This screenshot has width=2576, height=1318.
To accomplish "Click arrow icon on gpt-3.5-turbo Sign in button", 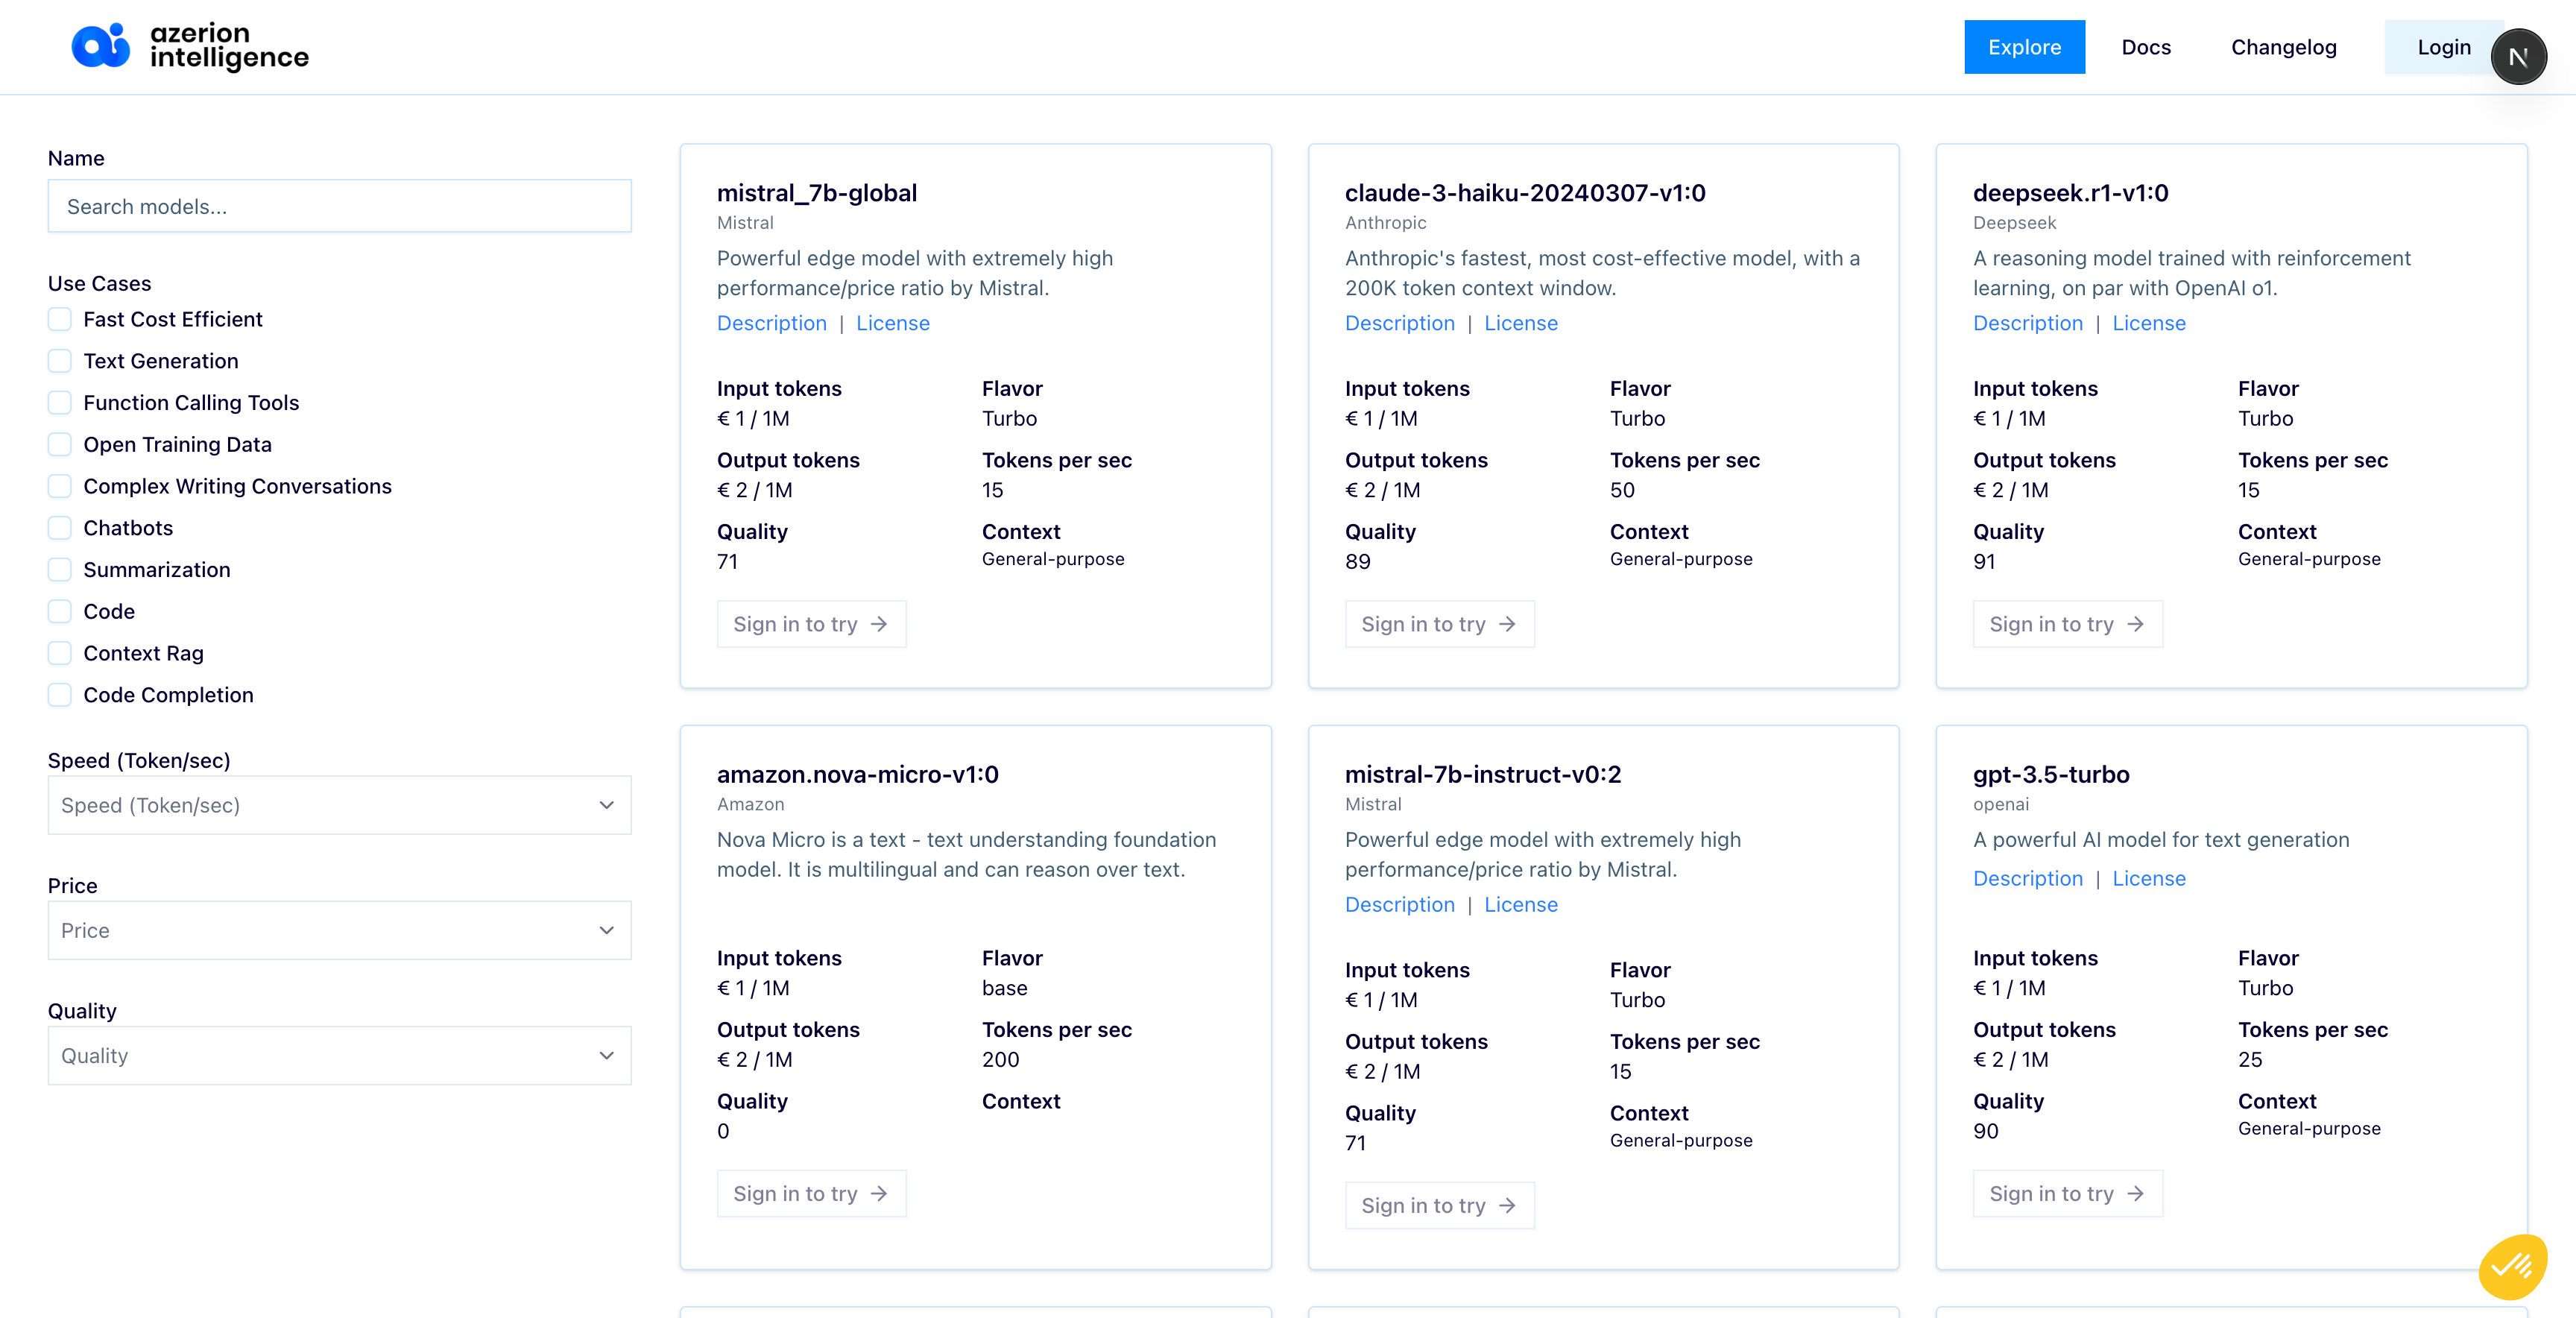I will click(2135, 1193).
